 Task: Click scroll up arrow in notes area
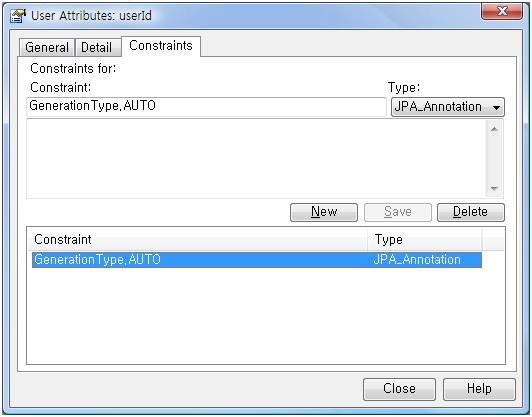coord(494,129)
